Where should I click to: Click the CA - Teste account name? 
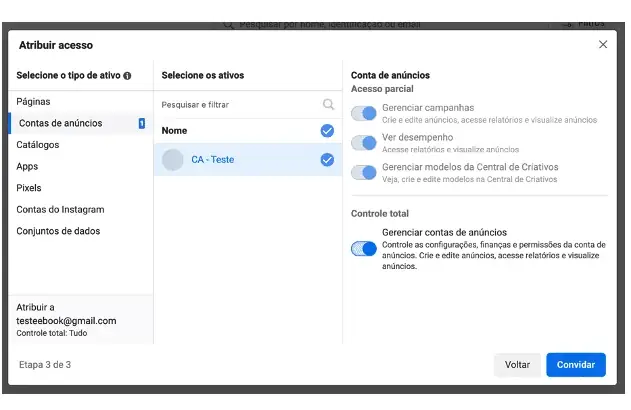(x=212, y=160)
